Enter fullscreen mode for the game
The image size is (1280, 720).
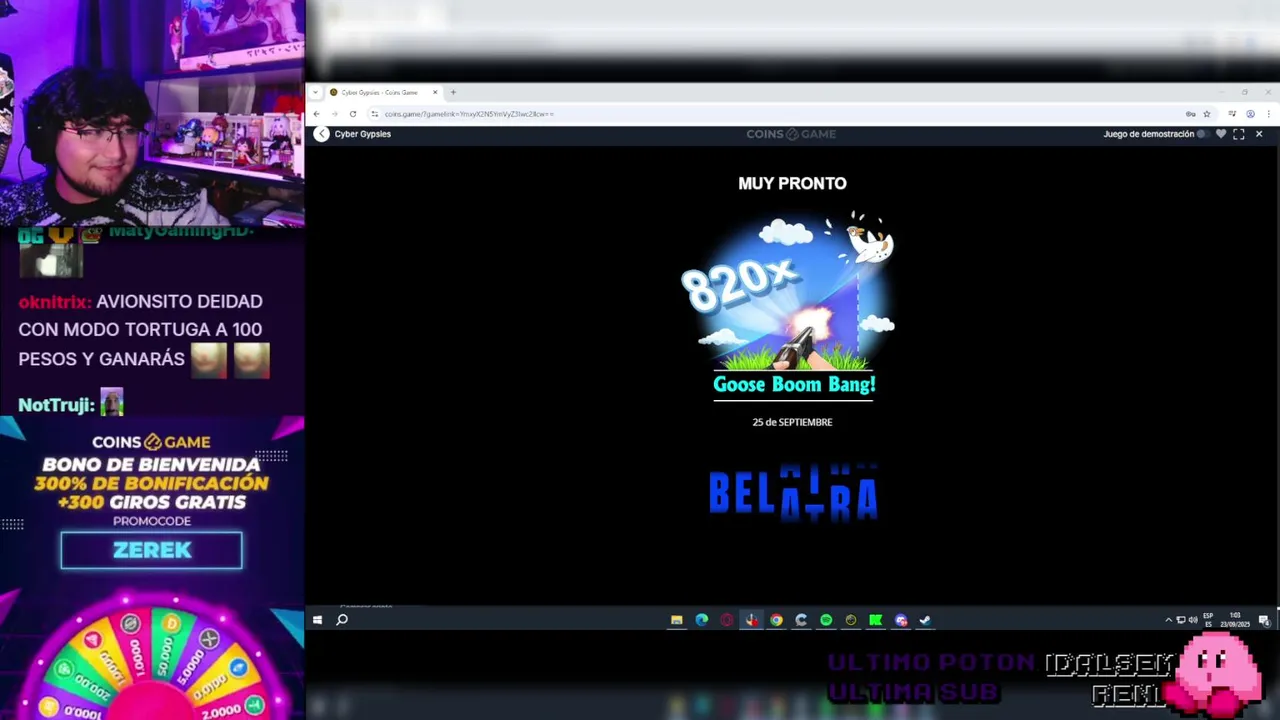coord(1238,134)
